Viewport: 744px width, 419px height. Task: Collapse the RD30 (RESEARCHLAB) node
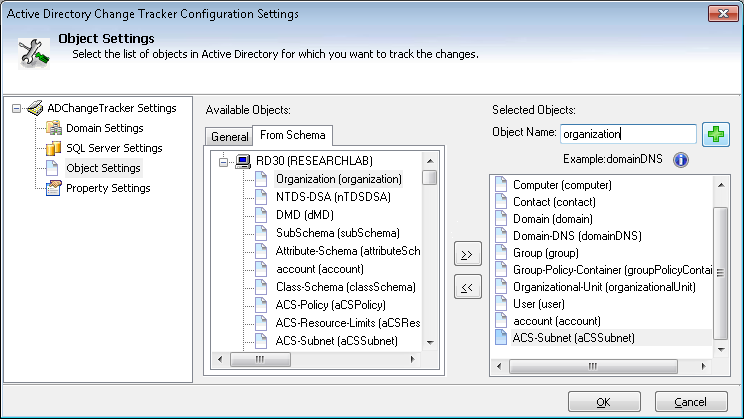223,162
